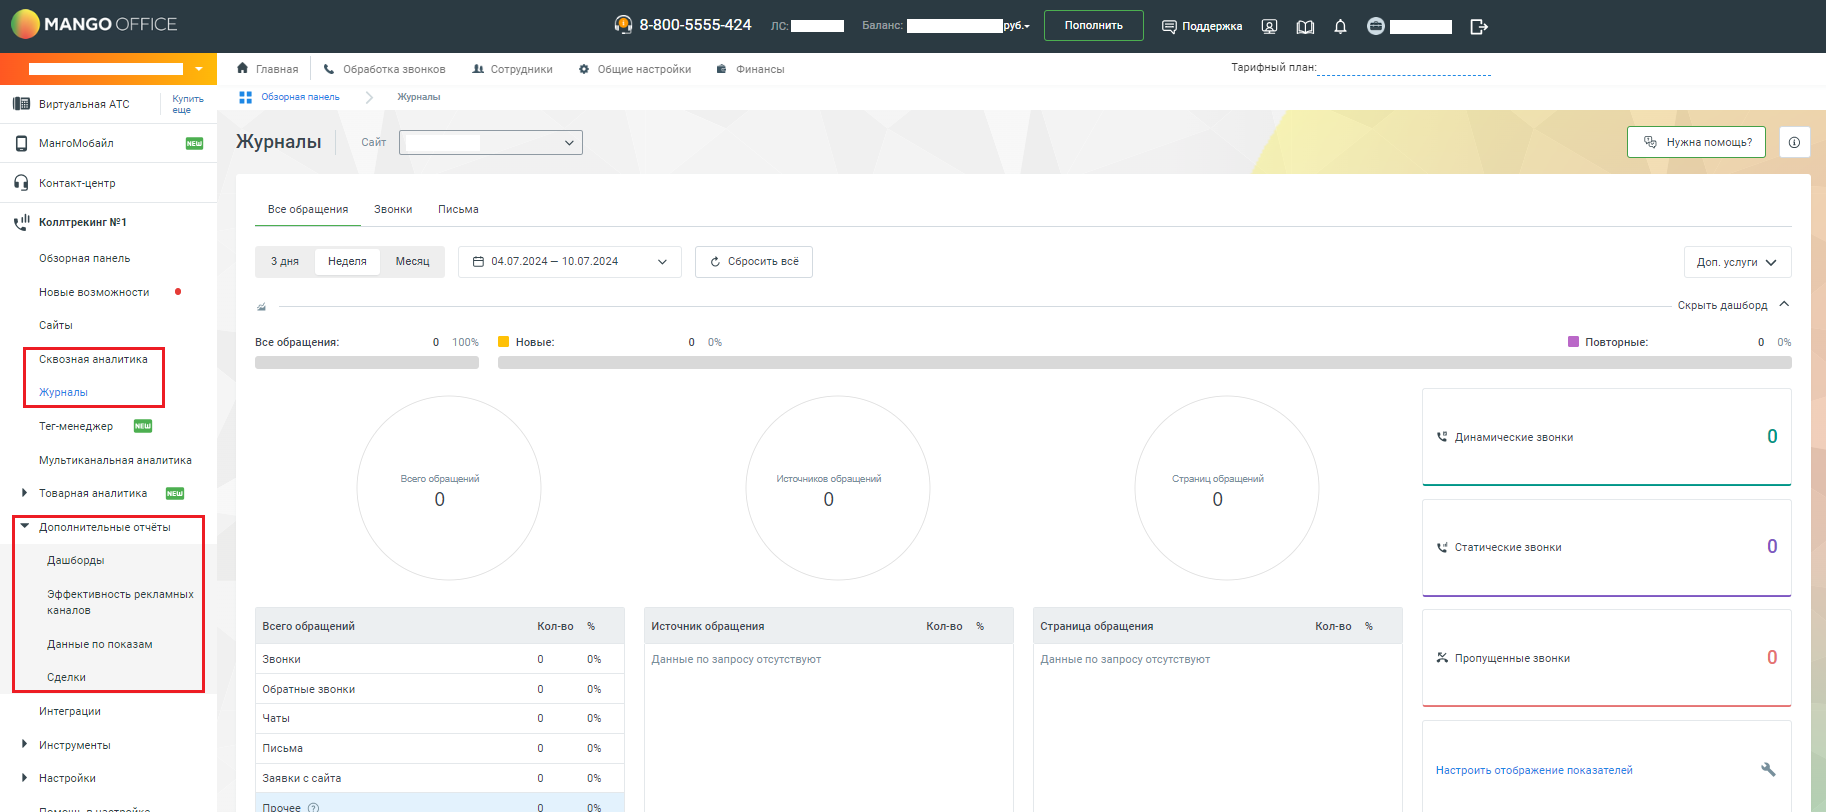Screen dimensions: 1826x812
Task: Open Сквозная аналитика in sidebar
Action: [93, 359]
